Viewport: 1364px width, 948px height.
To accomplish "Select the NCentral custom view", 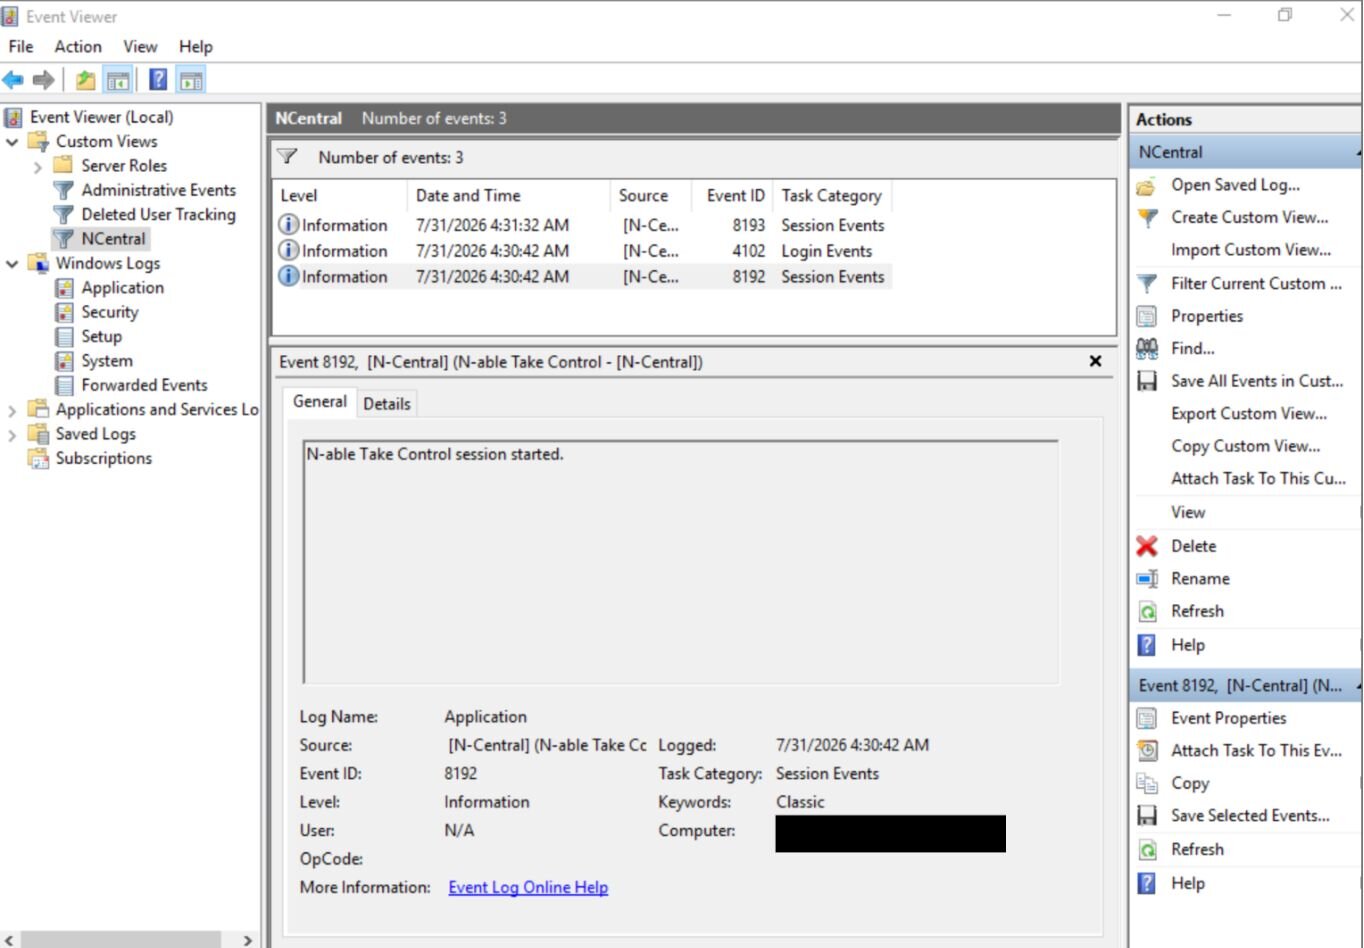I will (x=114, y=240).
